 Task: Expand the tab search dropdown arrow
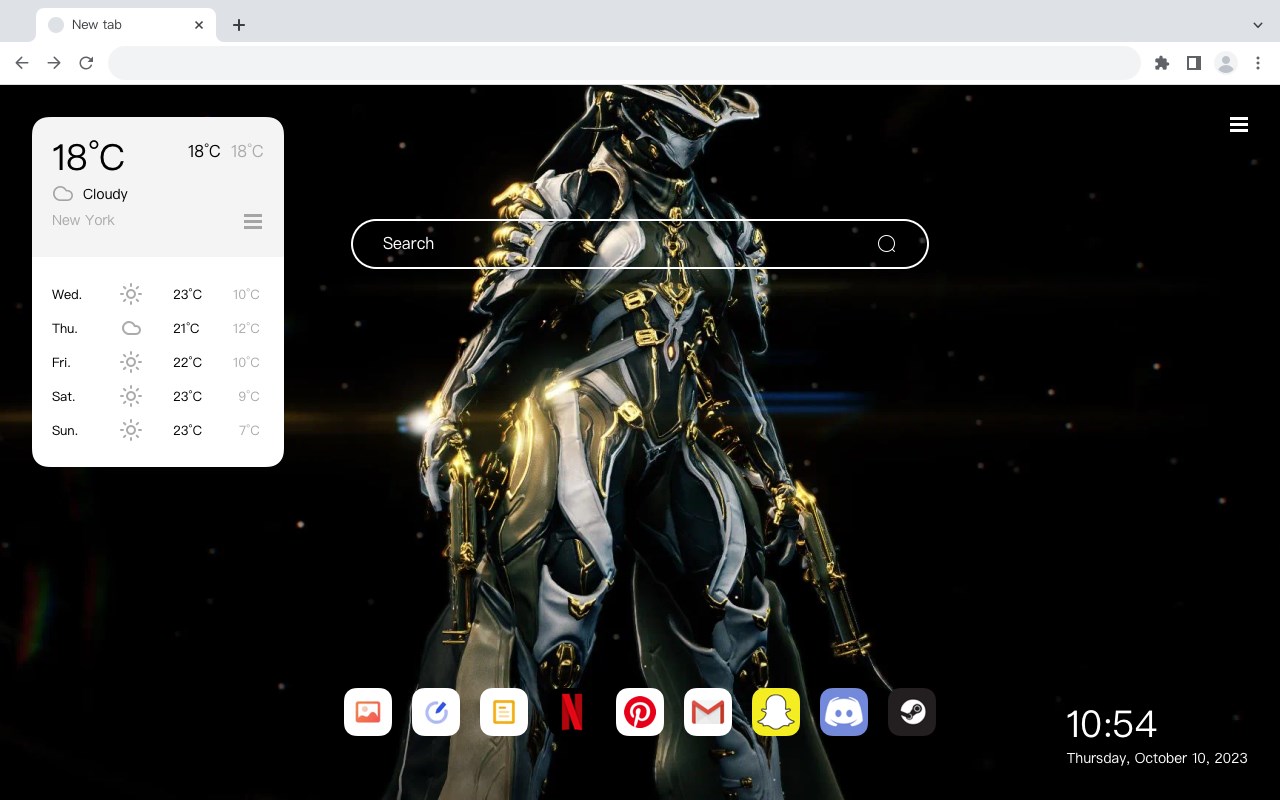[1258, 25]
